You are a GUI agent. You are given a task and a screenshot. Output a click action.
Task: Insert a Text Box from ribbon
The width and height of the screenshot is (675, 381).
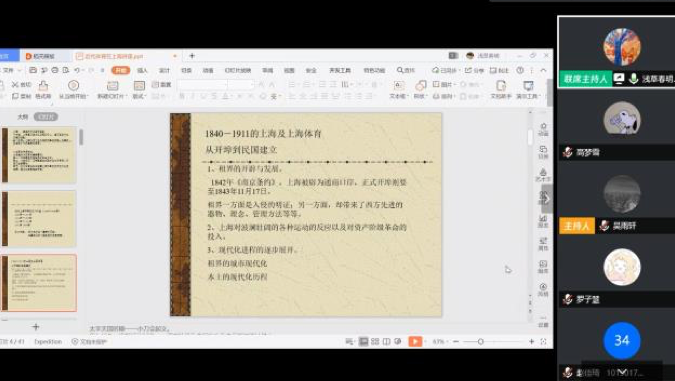coord(399,89)
